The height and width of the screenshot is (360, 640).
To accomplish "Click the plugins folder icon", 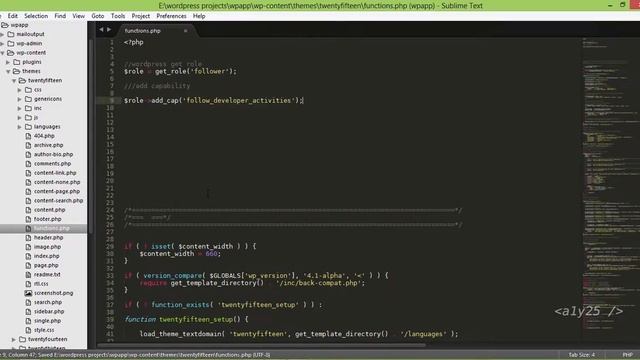I will click(x=17, y=62).
